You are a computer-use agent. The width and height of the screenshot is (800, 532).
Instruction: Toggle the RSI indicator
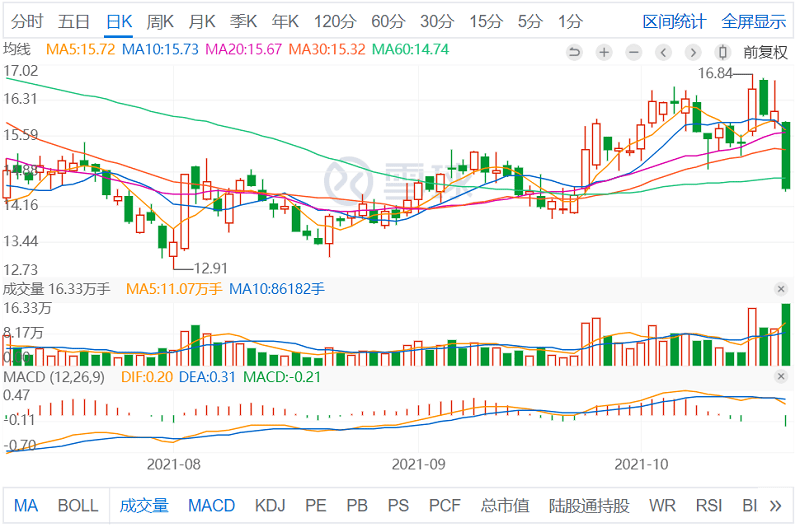click(x=709, y=505)
